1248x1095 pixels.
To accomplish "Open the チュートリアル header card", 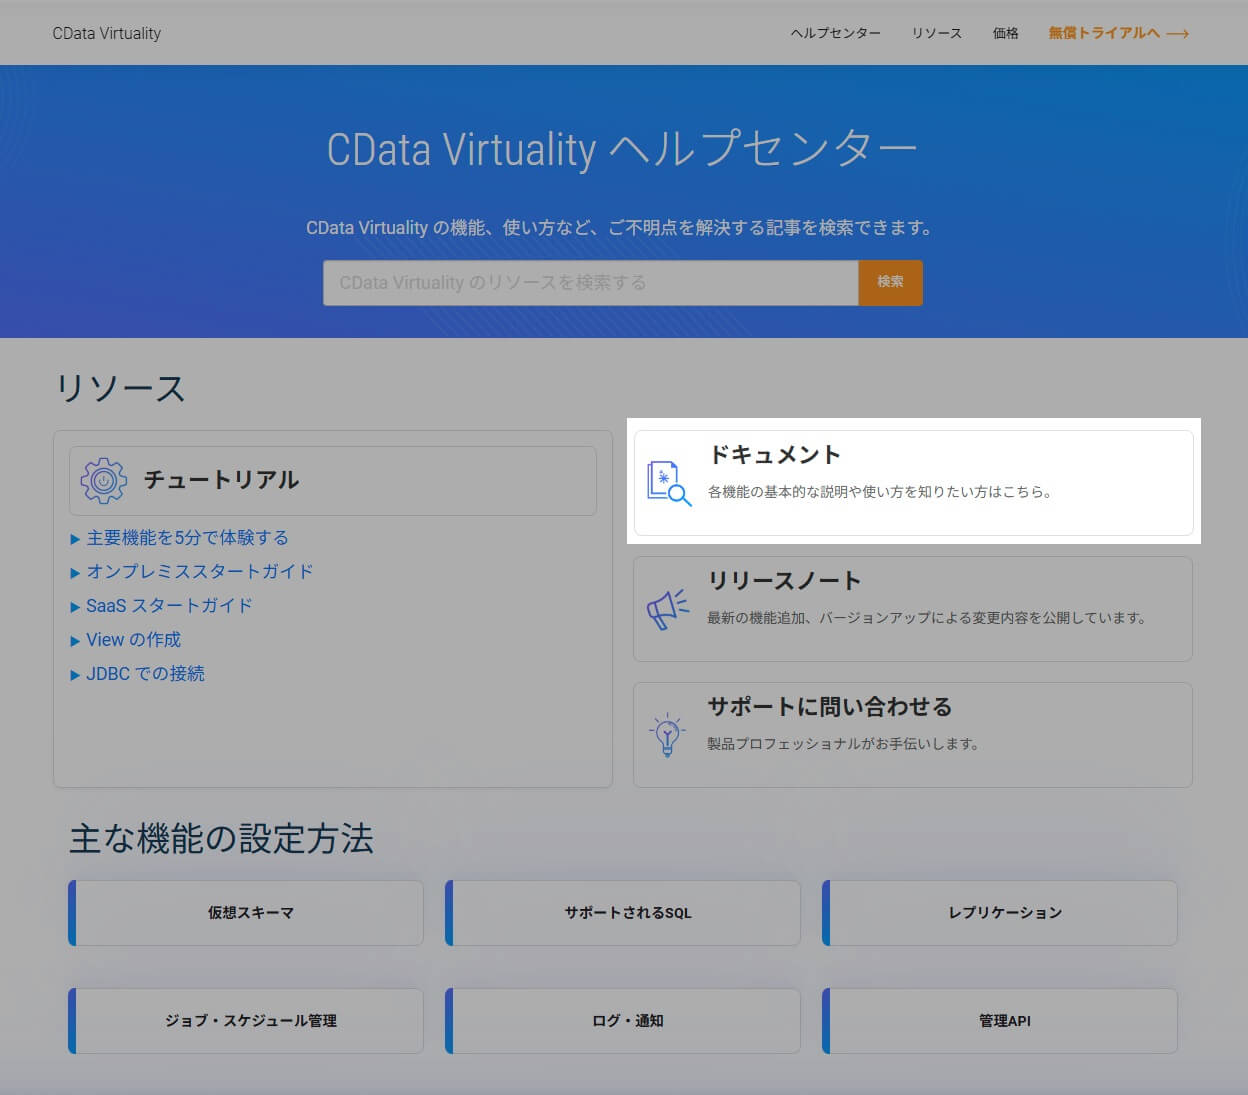I will pyautogui.click(x=333, y=481).
